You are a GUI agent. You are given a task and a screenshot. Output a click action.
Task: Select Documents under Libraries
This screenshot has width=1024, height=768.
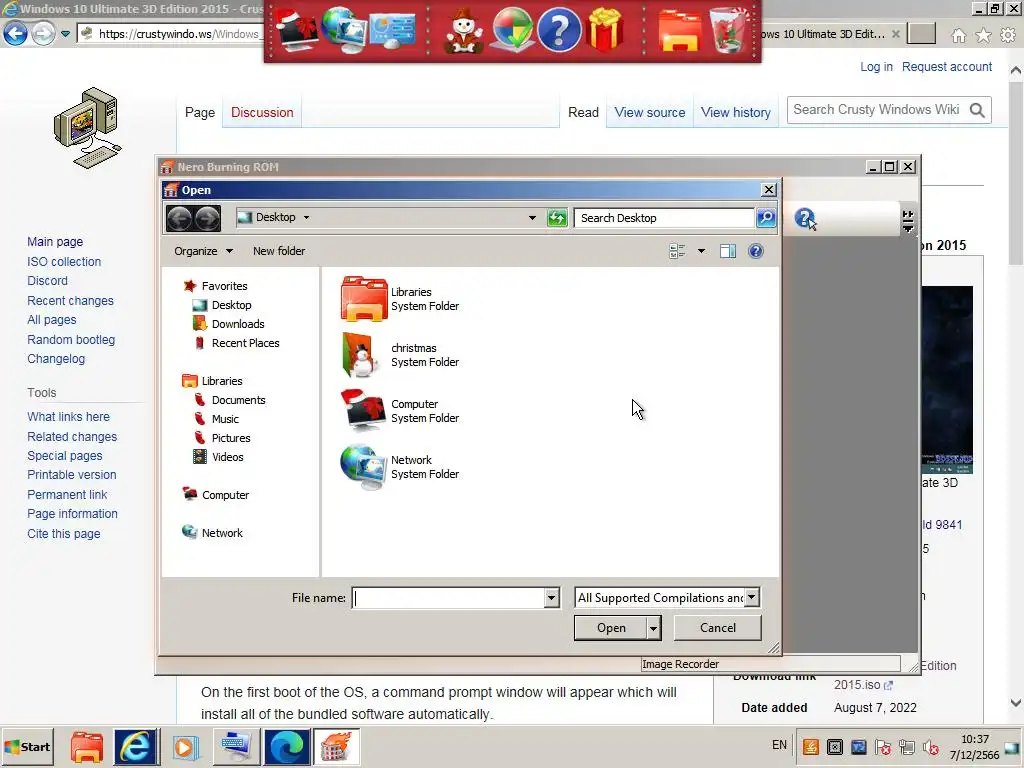(x=230, y=400)
